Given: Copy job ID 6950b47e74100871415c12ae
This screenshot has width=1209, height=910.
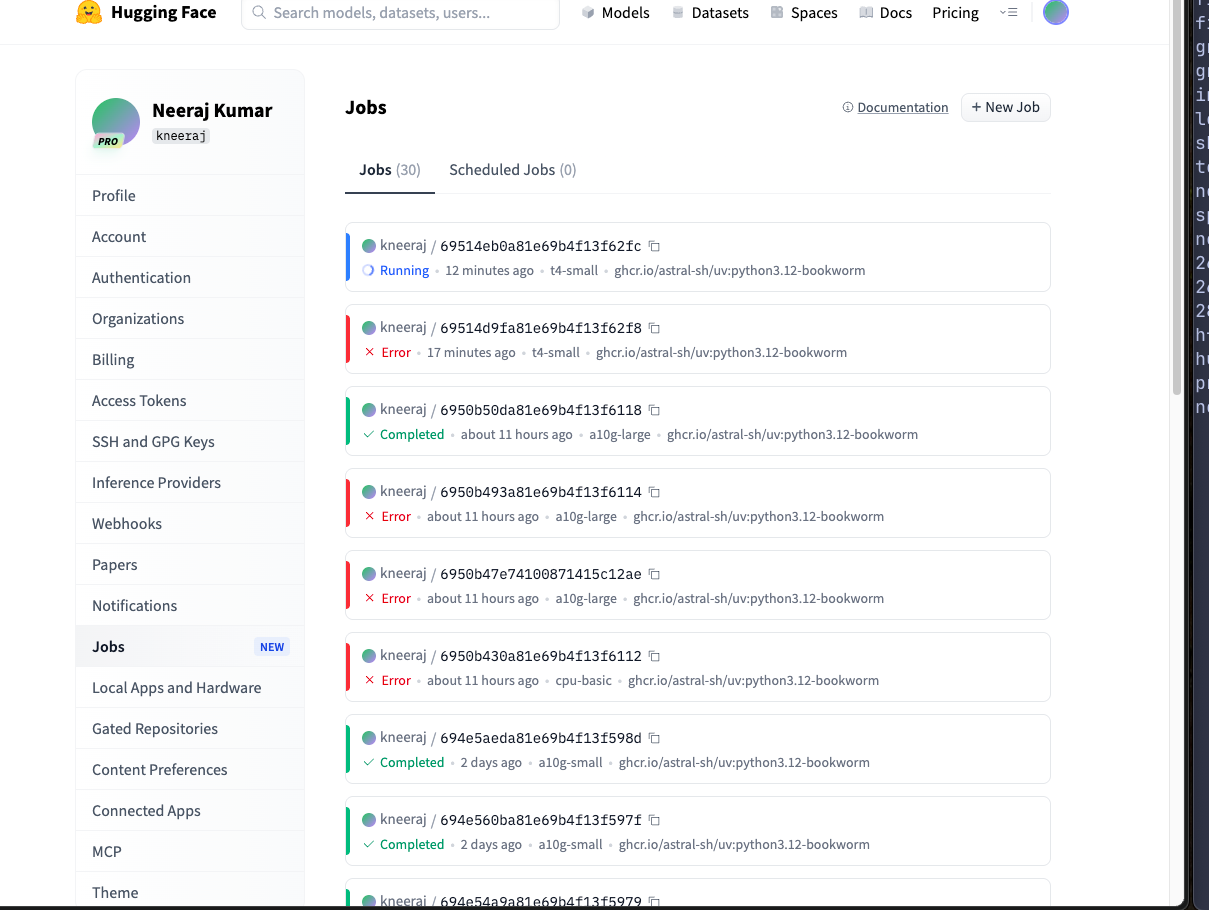Looking at the screenshot, I should [x=654, y=574].
